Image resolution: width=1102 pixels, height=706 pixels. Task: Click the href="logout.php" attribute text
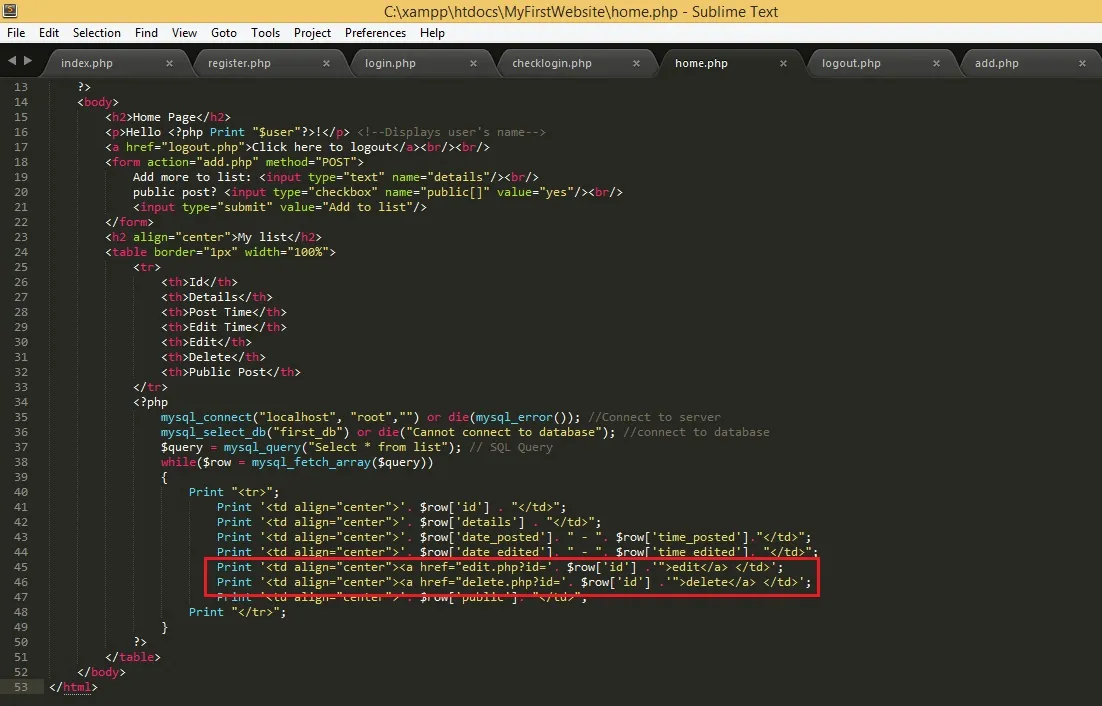click(185, 148)
